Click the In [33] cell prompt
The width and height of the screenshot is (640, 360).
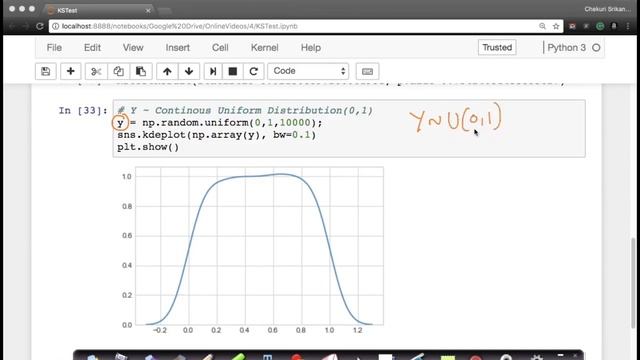(83, 111)
